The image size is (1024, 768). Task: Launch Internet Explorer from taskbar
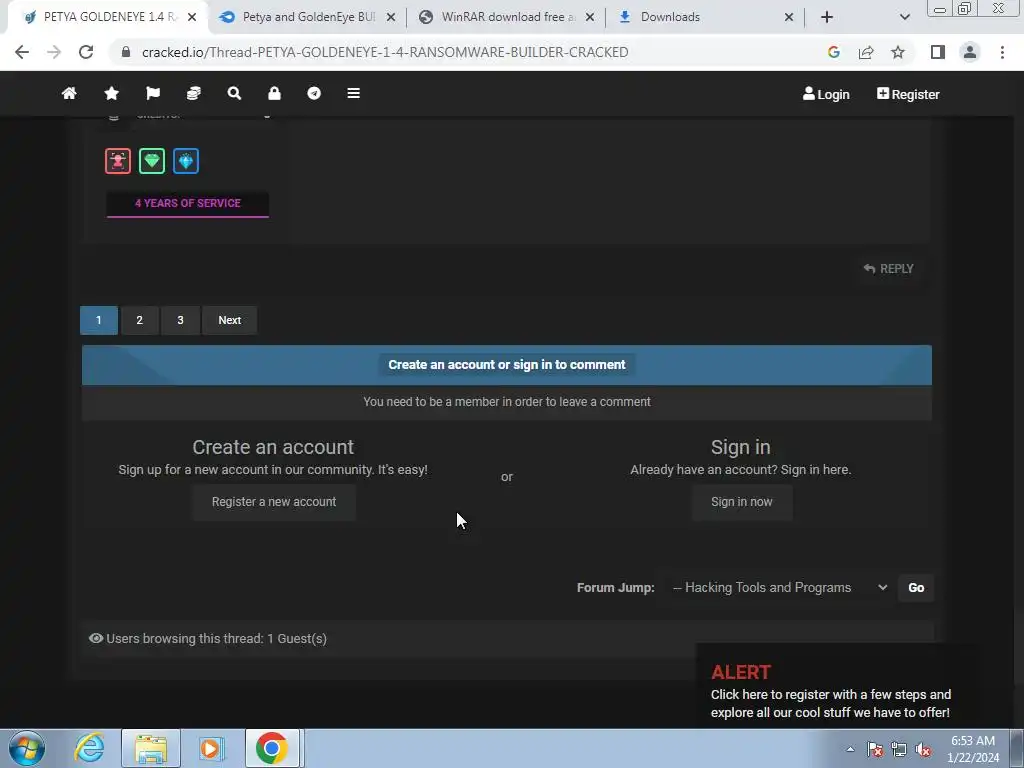(89, 748)
